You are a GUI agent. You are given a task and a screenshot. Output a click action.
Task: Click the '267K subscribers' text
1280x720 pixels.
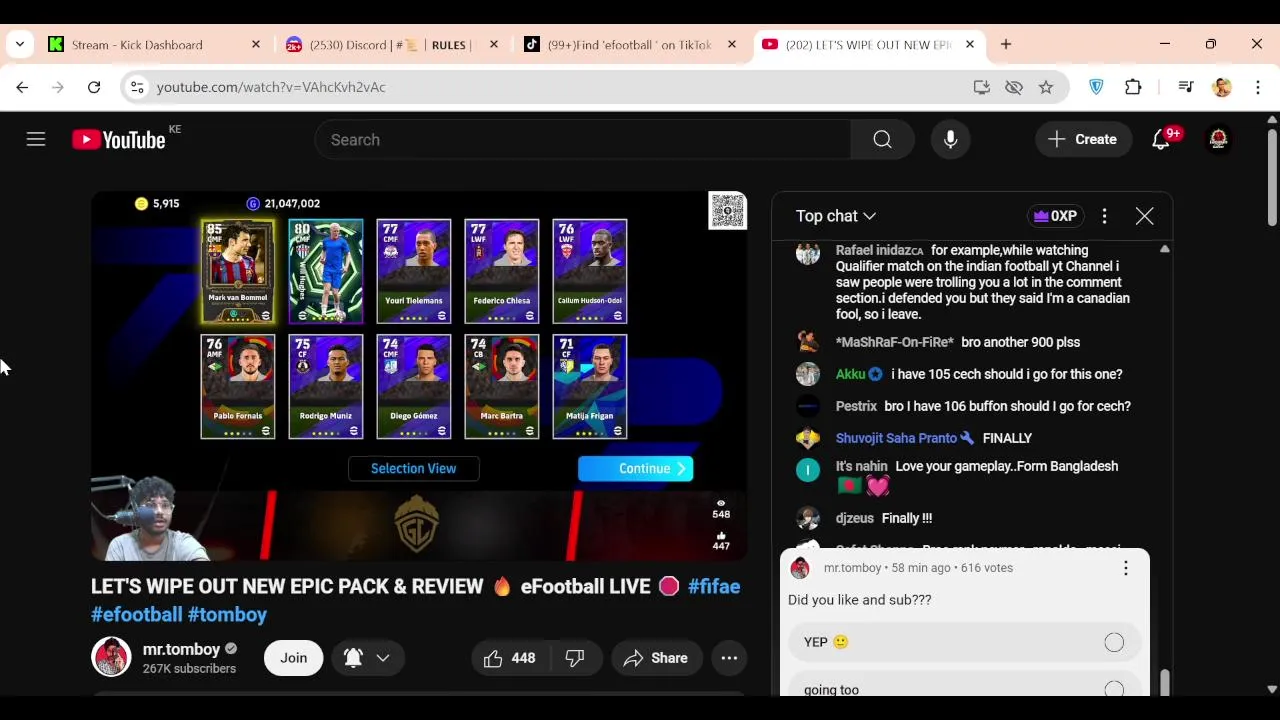(x=189, y=669)
